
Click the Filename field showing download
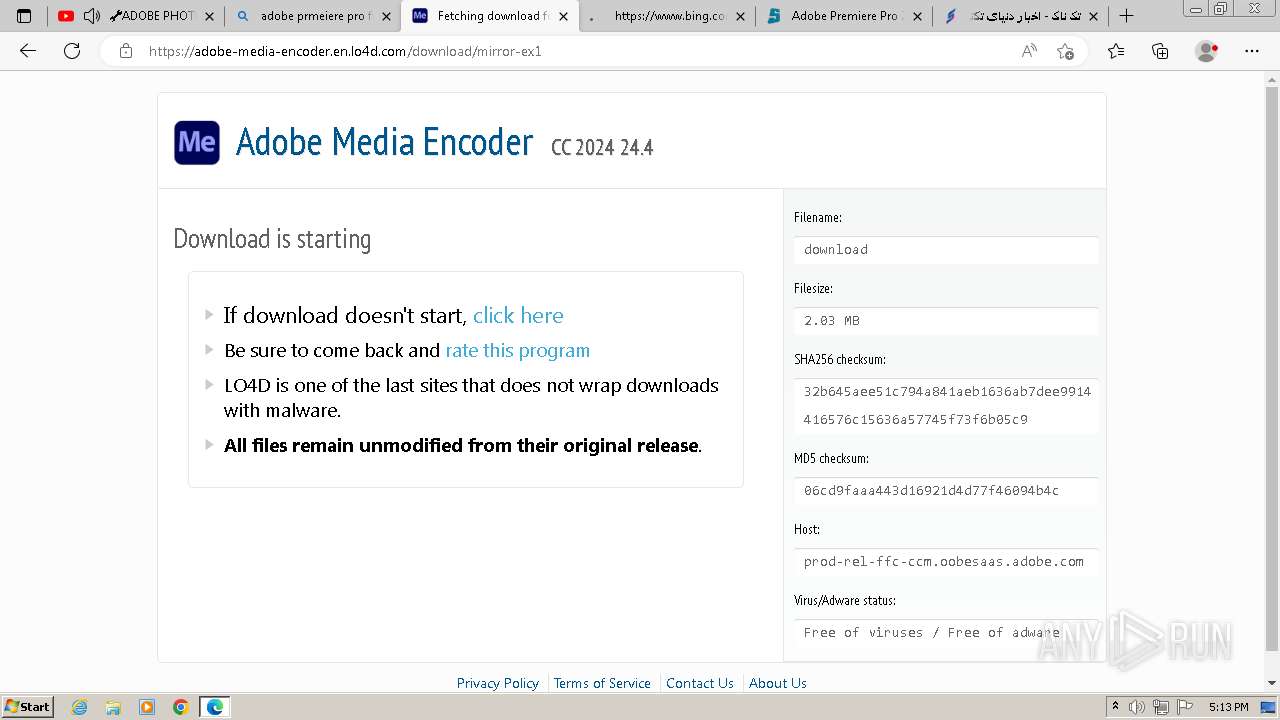946,249
